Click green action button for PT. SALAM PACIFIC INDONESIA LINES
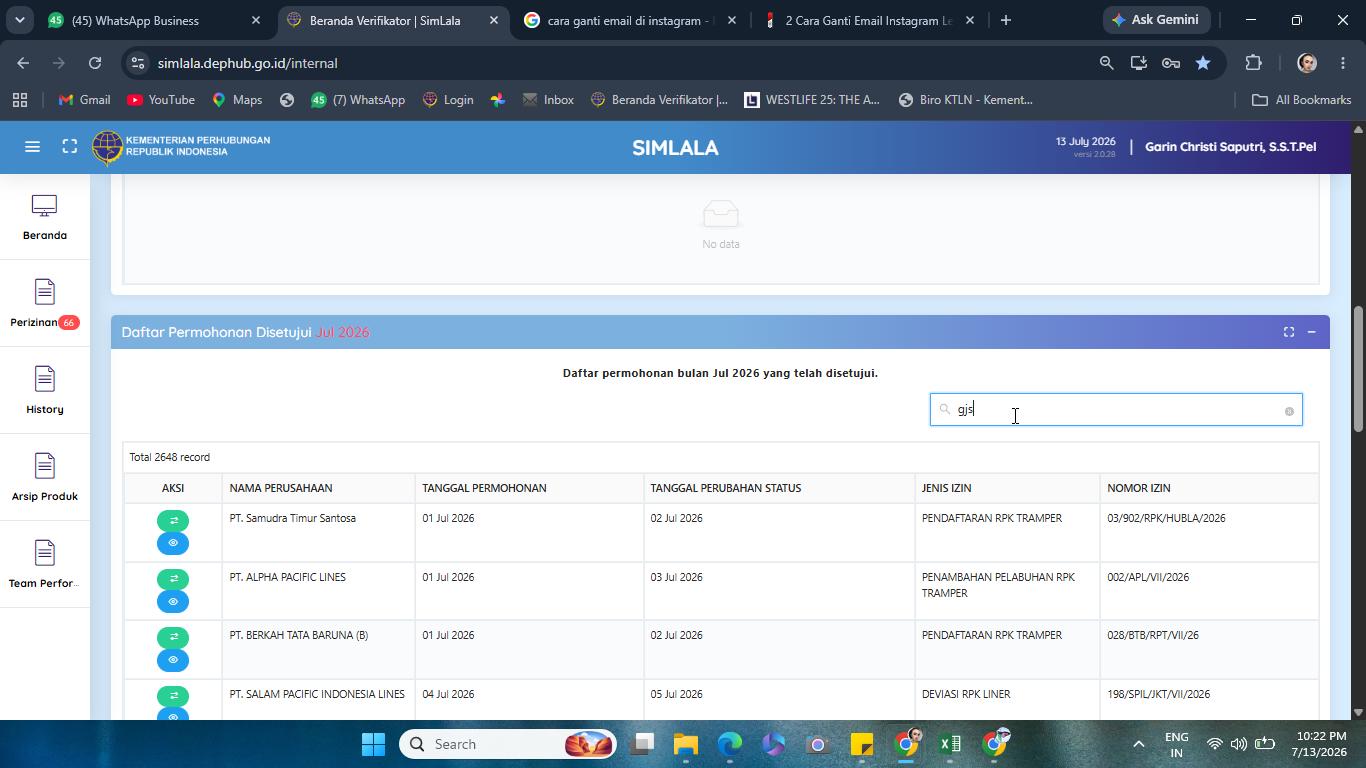The width and height of the screenshot is (1366, 768). [x=173, y=696]
